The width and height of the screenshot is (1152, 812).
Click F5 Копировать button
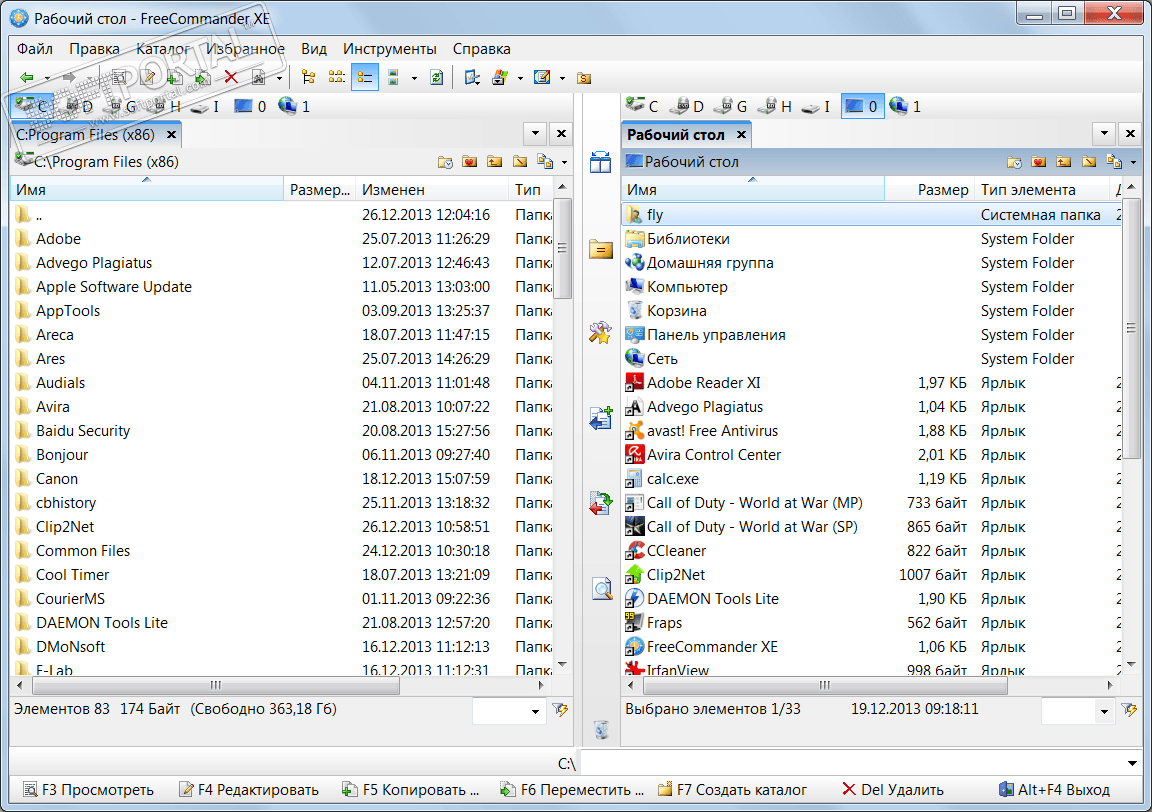410,790
